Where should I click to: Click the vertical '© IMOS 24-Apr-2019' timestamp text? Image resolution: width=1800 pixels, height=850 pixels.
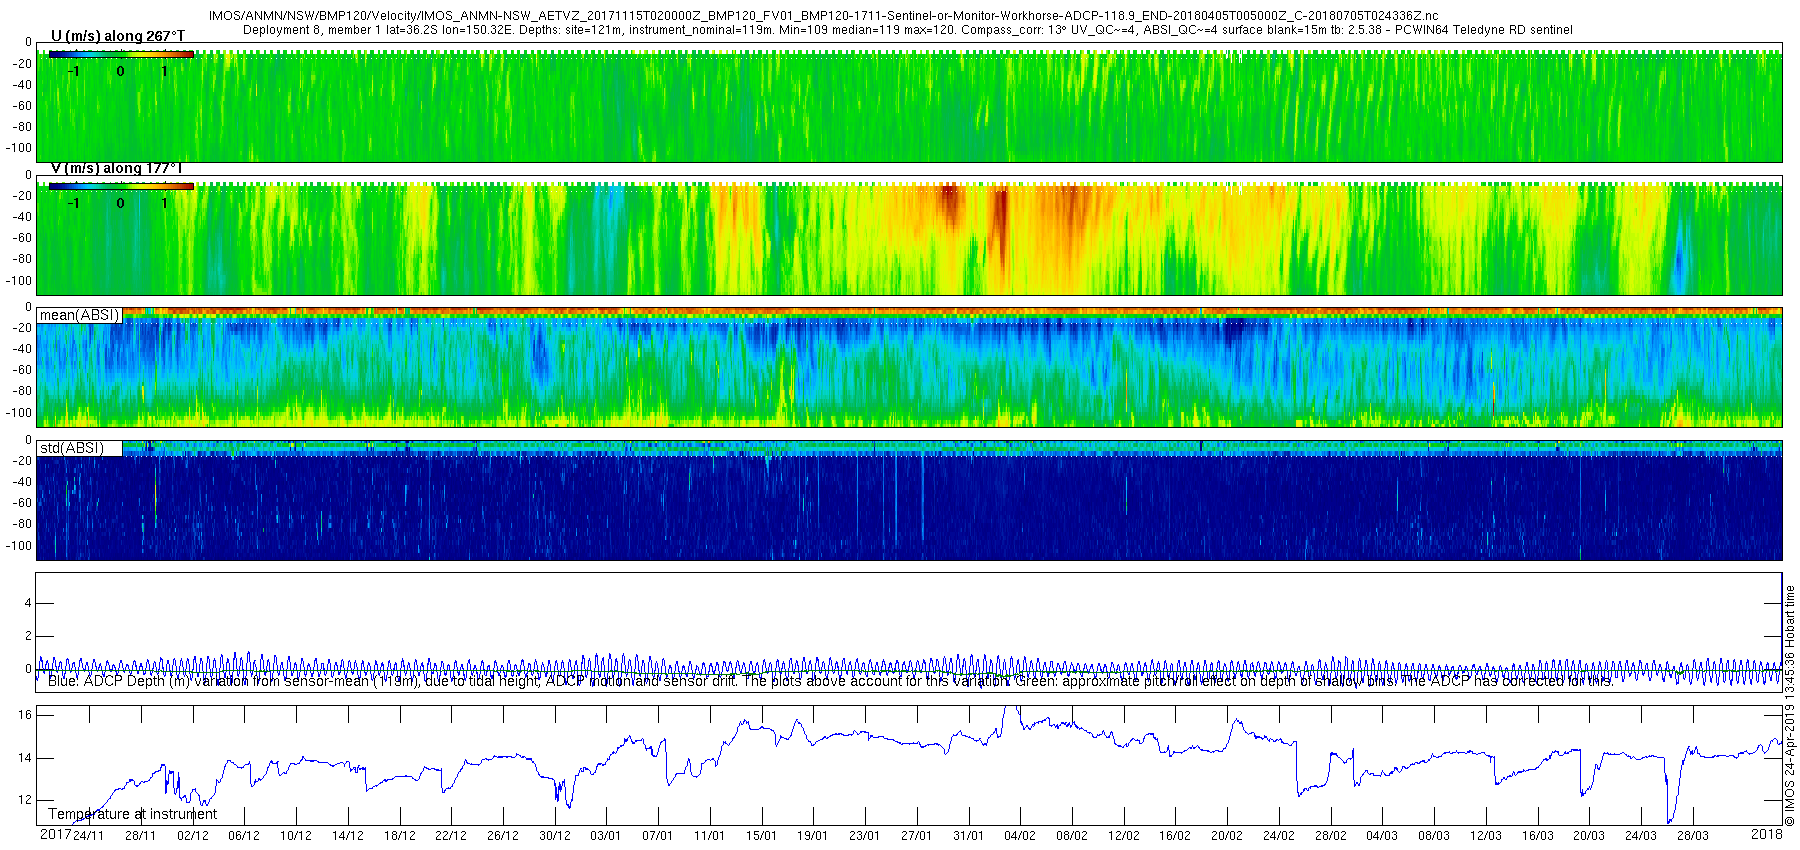(1790, 705)
